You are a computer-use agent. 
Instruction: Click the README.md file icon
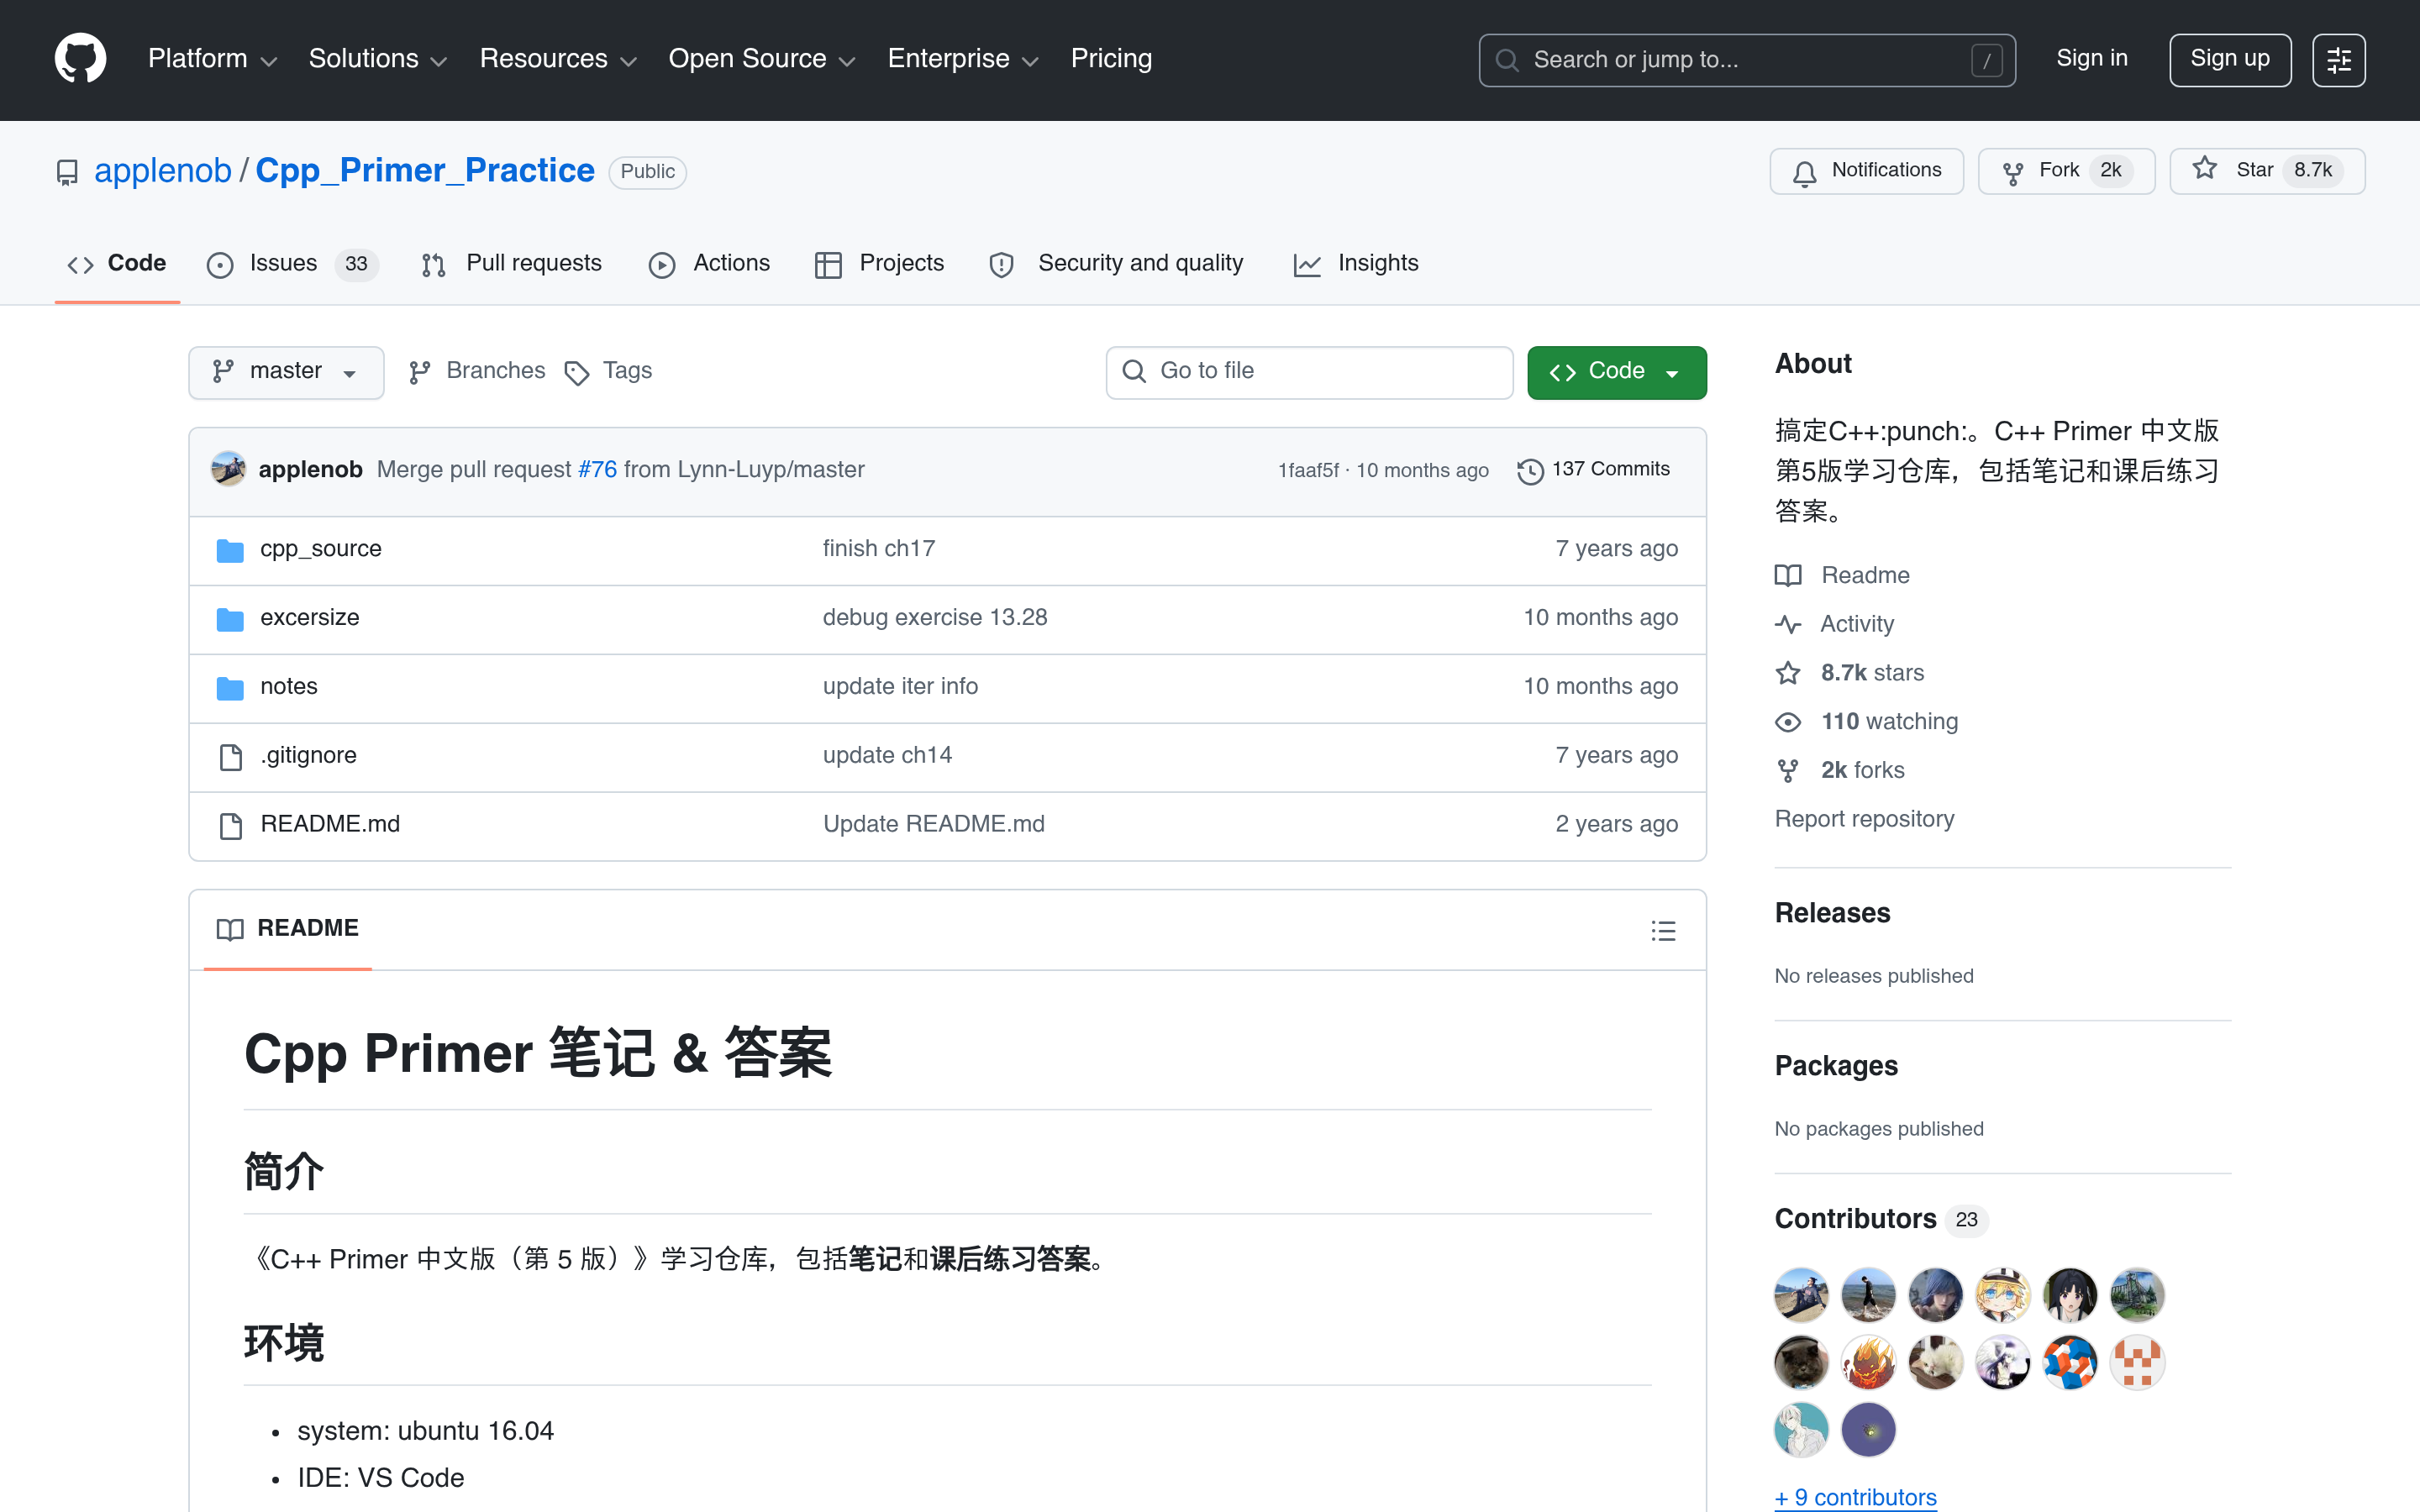click(230, 826)
